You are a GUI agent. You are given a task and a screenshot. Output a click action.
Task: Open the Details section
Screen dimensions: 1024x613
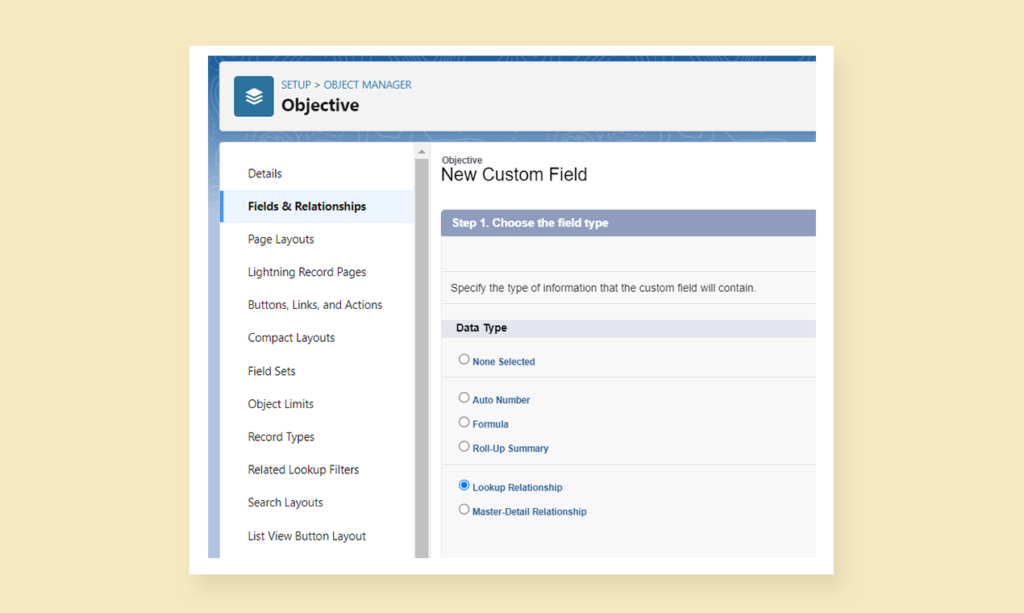(264, 173)
